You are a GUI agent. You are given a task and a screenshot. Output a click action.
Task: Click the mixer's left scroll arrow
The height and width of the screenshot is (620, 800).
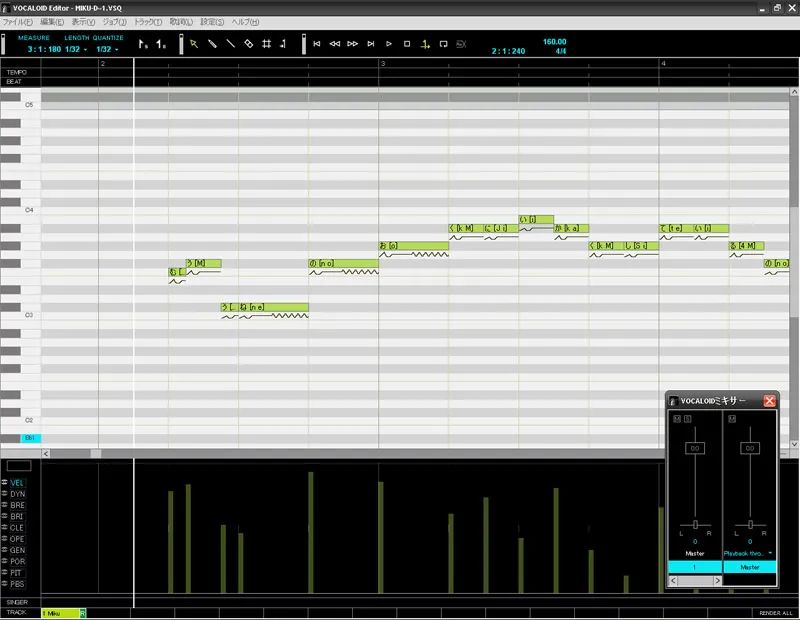pyautogui.click(x=673, y=581)
